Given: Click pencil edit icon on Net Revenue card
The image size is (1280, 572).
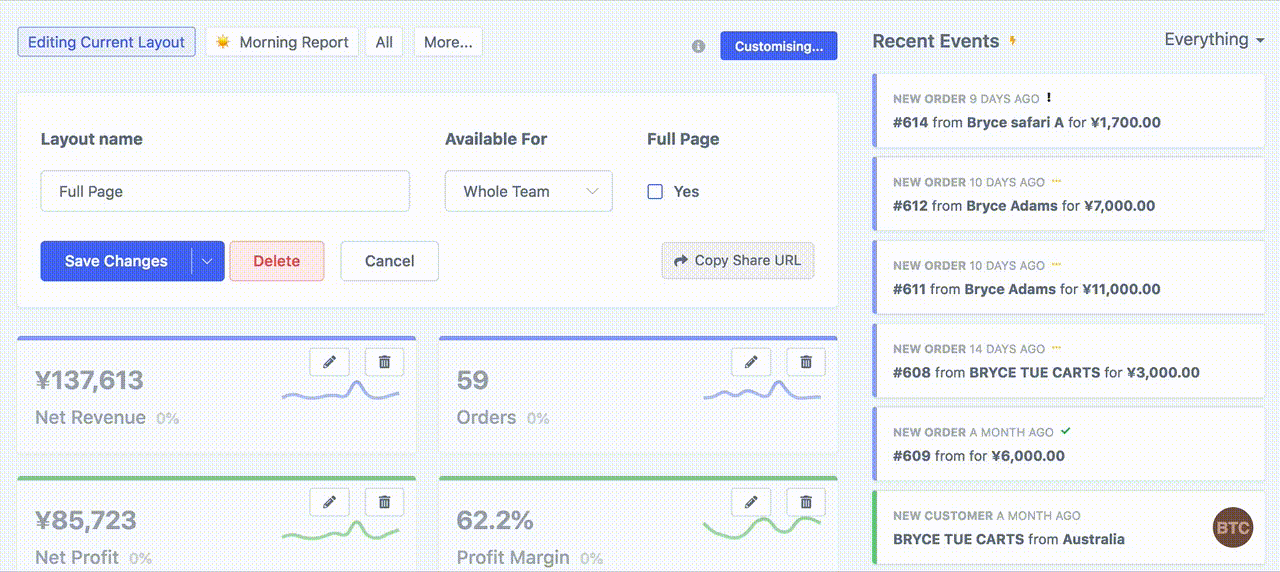Looking at the screenshot, I should [x=329, y=362].
